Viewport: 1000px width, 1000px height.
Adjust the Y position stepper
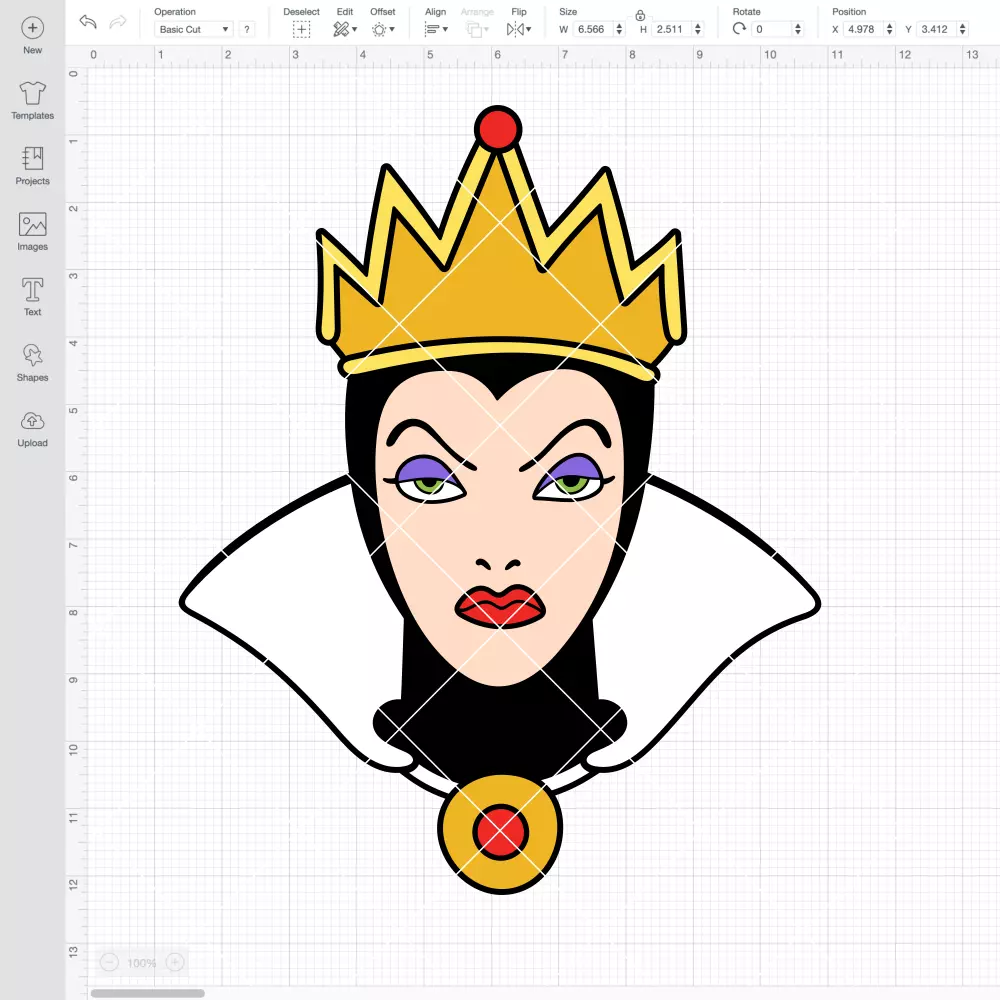coord(963,29)
